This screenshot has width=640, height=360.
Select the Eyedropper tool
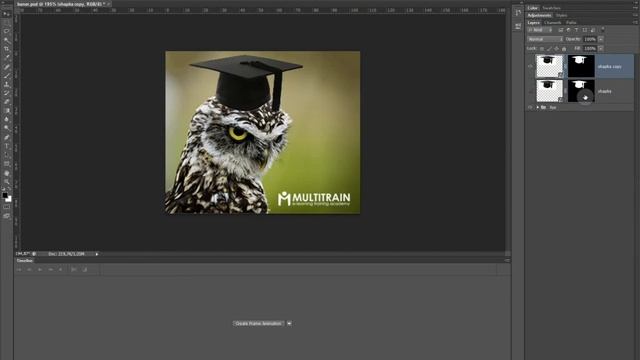coord(6,58)
